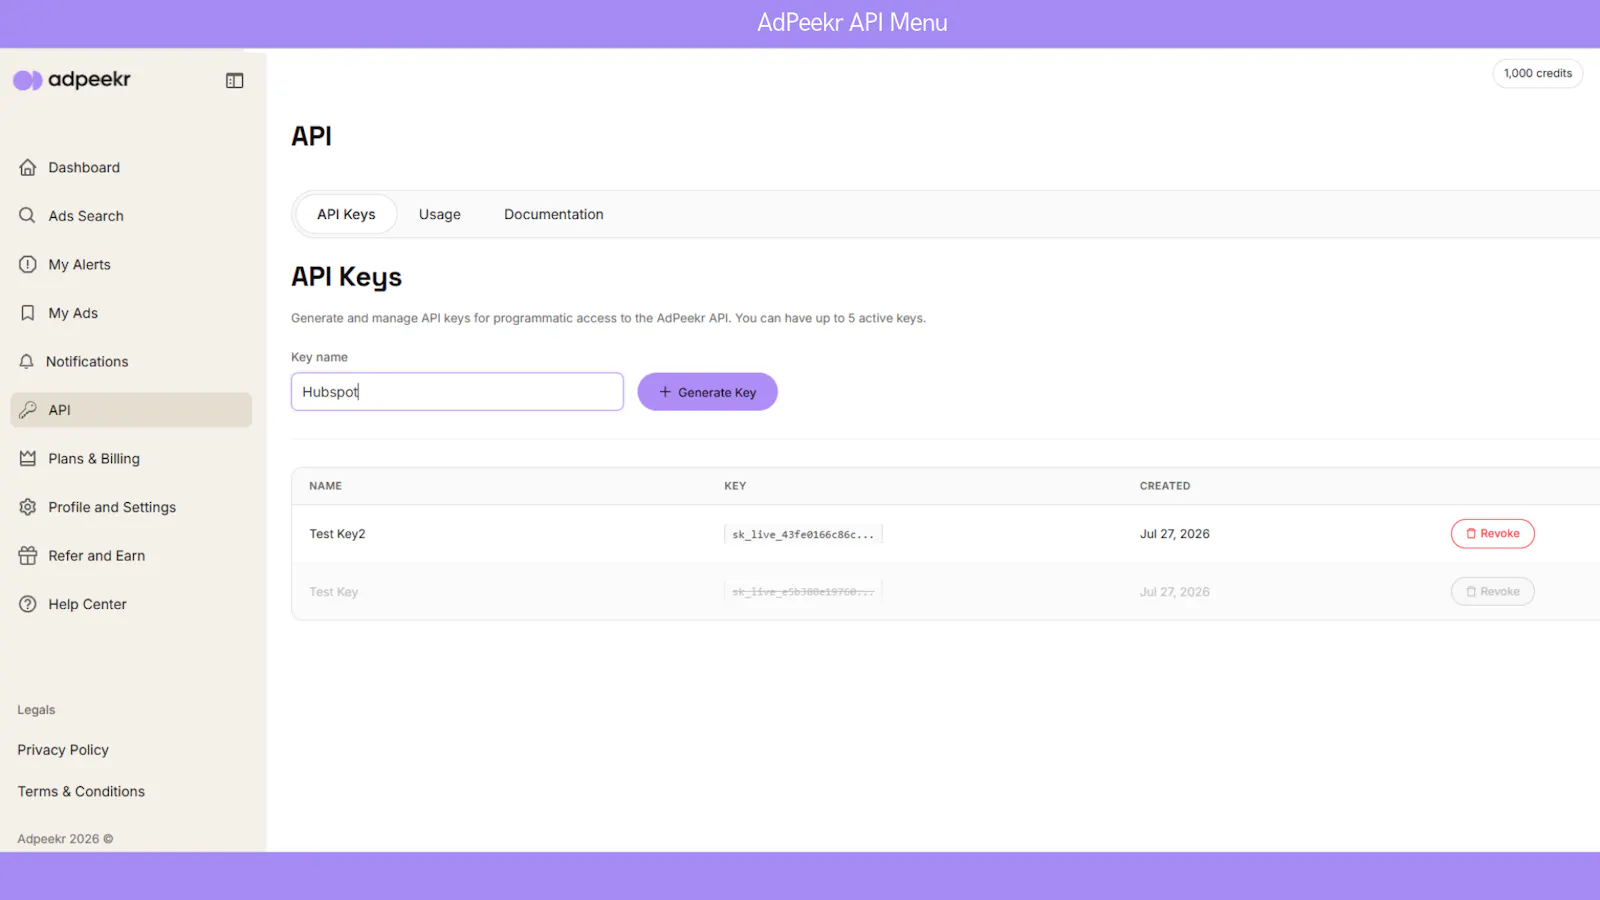Select the API Keys tab

(x=346, y=214)
